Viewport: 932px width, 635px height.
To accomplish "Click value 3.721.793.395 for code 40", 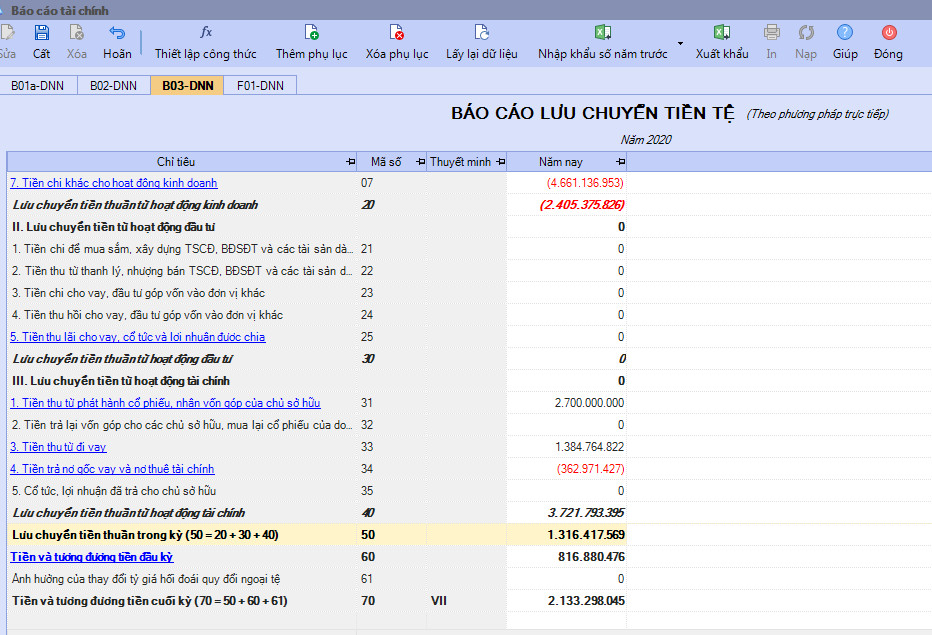I will (586, 513).
